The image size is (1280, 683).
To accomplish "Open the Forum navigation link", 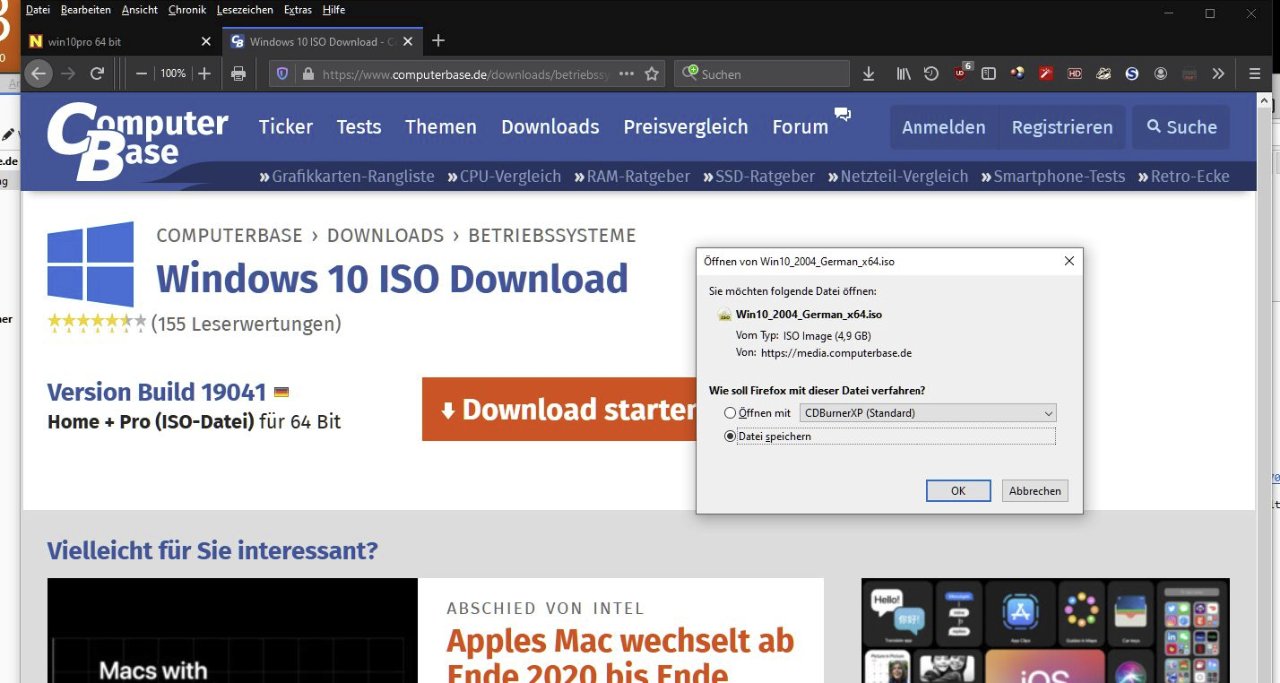I will 800,127.
